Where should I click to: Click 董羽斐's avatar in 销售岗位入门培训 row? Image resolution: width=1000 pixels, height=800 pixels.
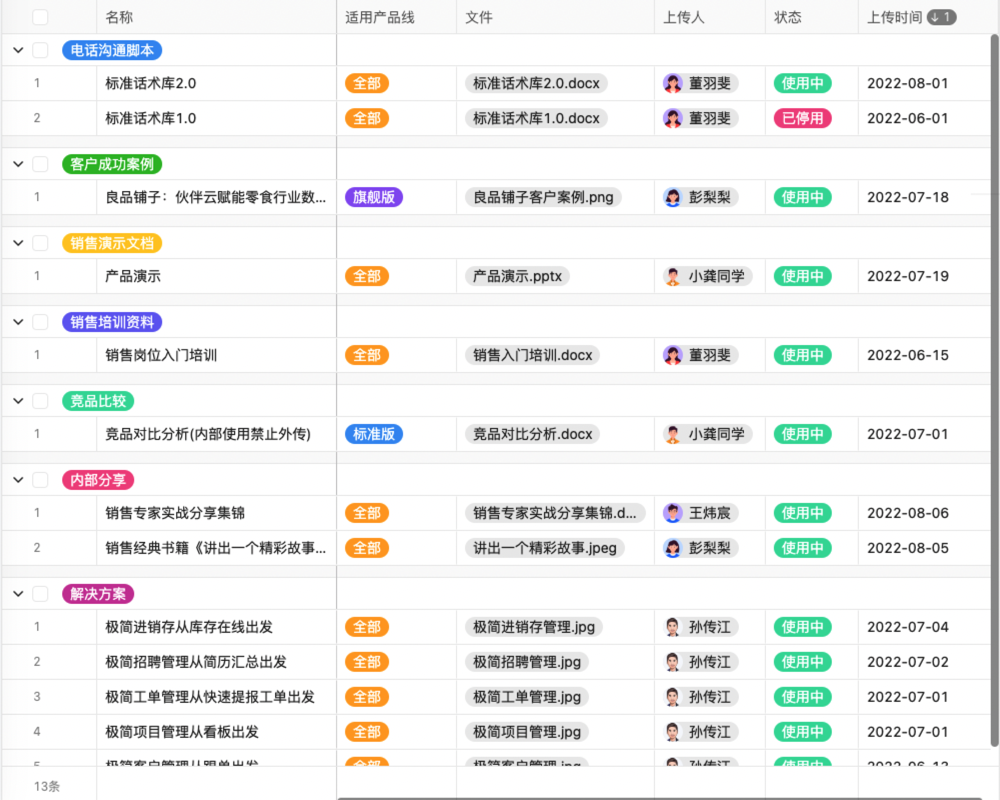pyautogui.click(x=673, y=355)
